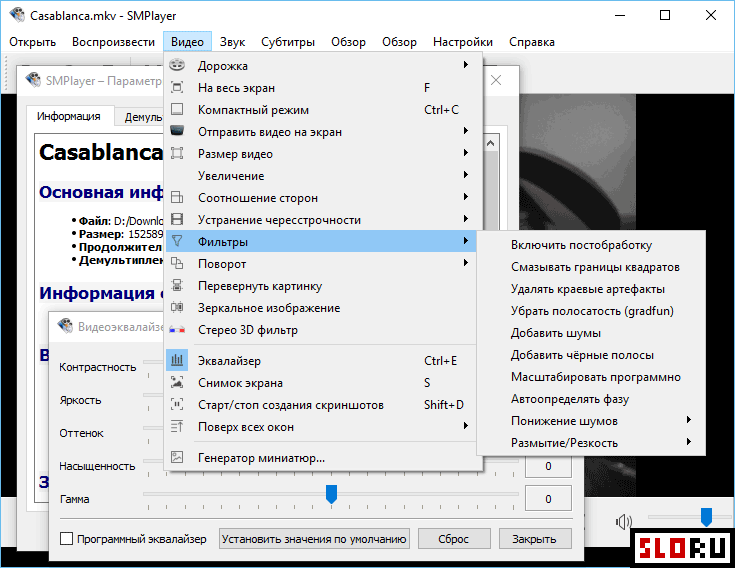Click the Снимок экрана screenshot icon
The width and height of the screenshot is (735, 568).
point(177,382)
